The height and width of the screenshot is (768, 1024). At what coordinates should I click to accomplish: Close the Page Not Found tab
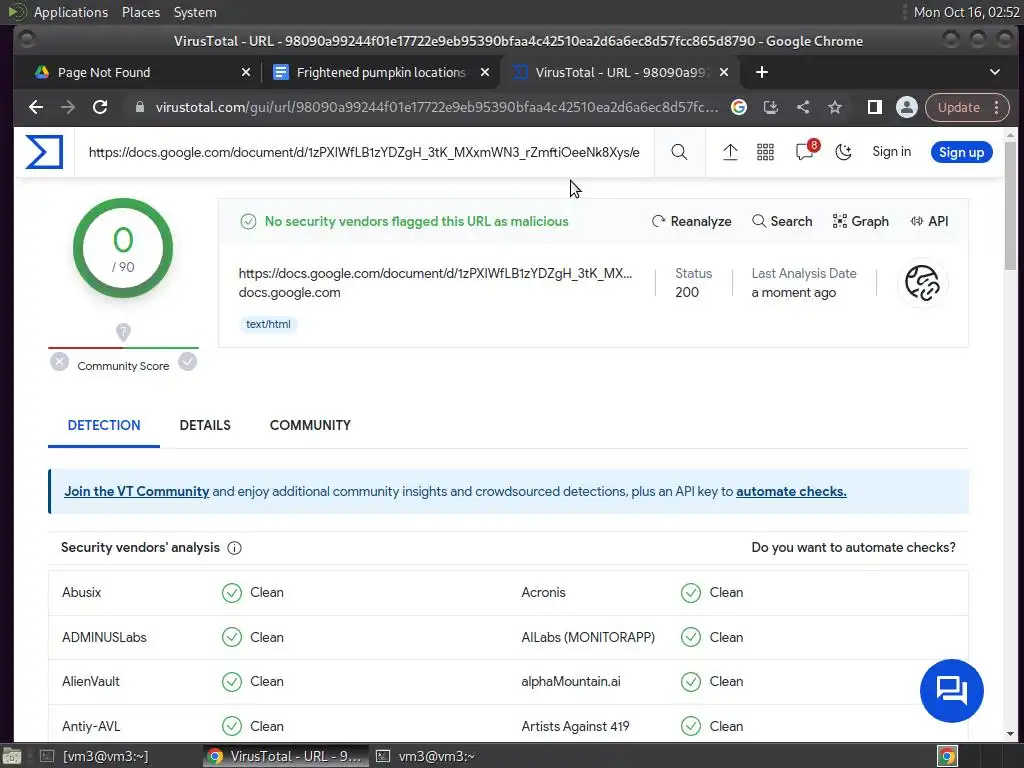[x=246, y=72]
